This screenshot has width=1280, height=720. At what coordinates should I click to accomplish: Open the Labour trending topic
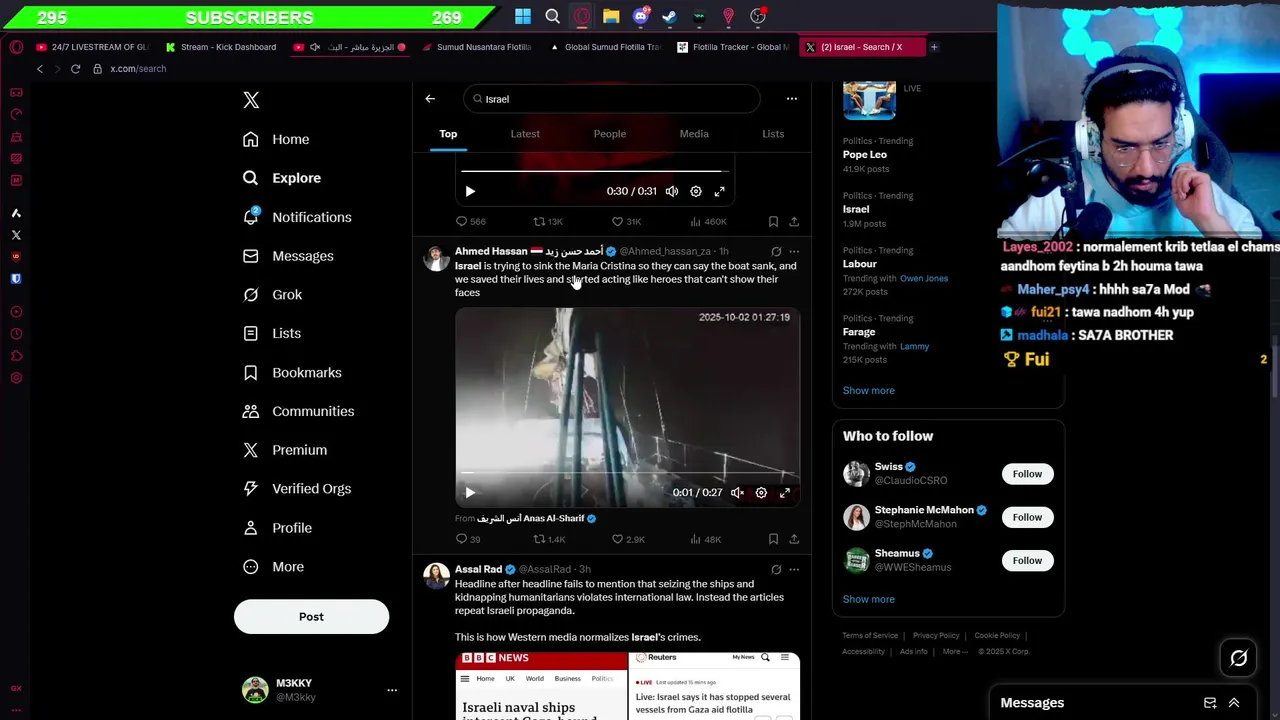pos(860,264)
